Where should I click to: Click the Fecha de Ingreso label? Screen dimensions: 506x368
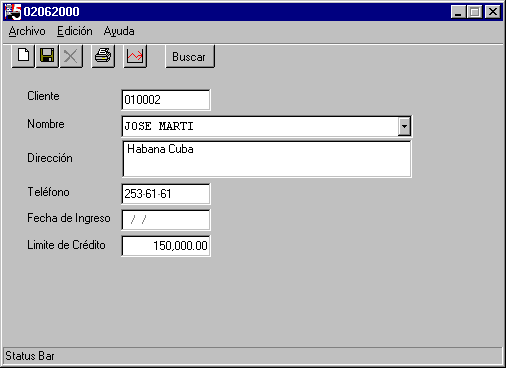click(x=69, y=218)
